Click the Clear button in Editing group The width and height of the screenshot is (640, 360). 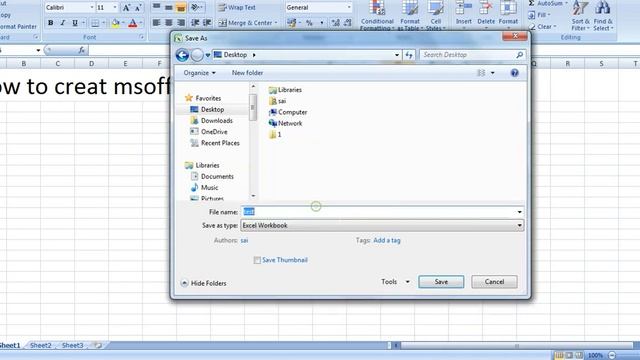point(541,27)
